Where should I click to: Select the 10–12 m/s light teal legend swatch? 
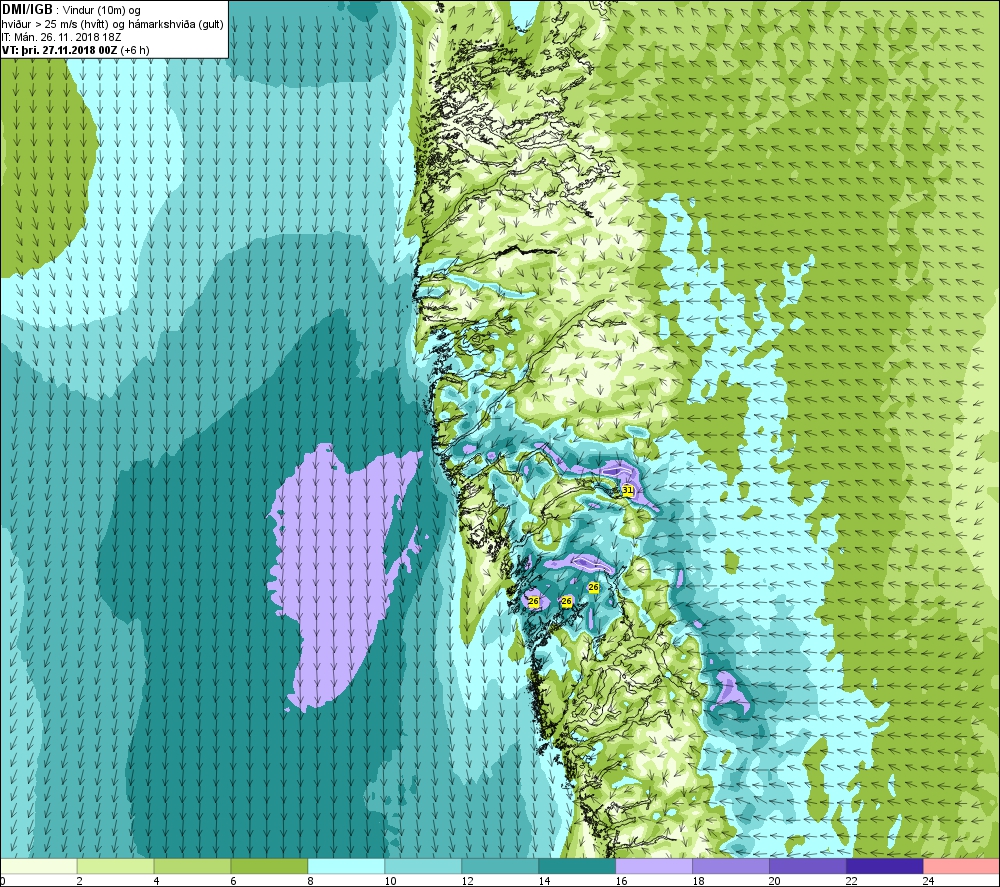pos(423,866)
